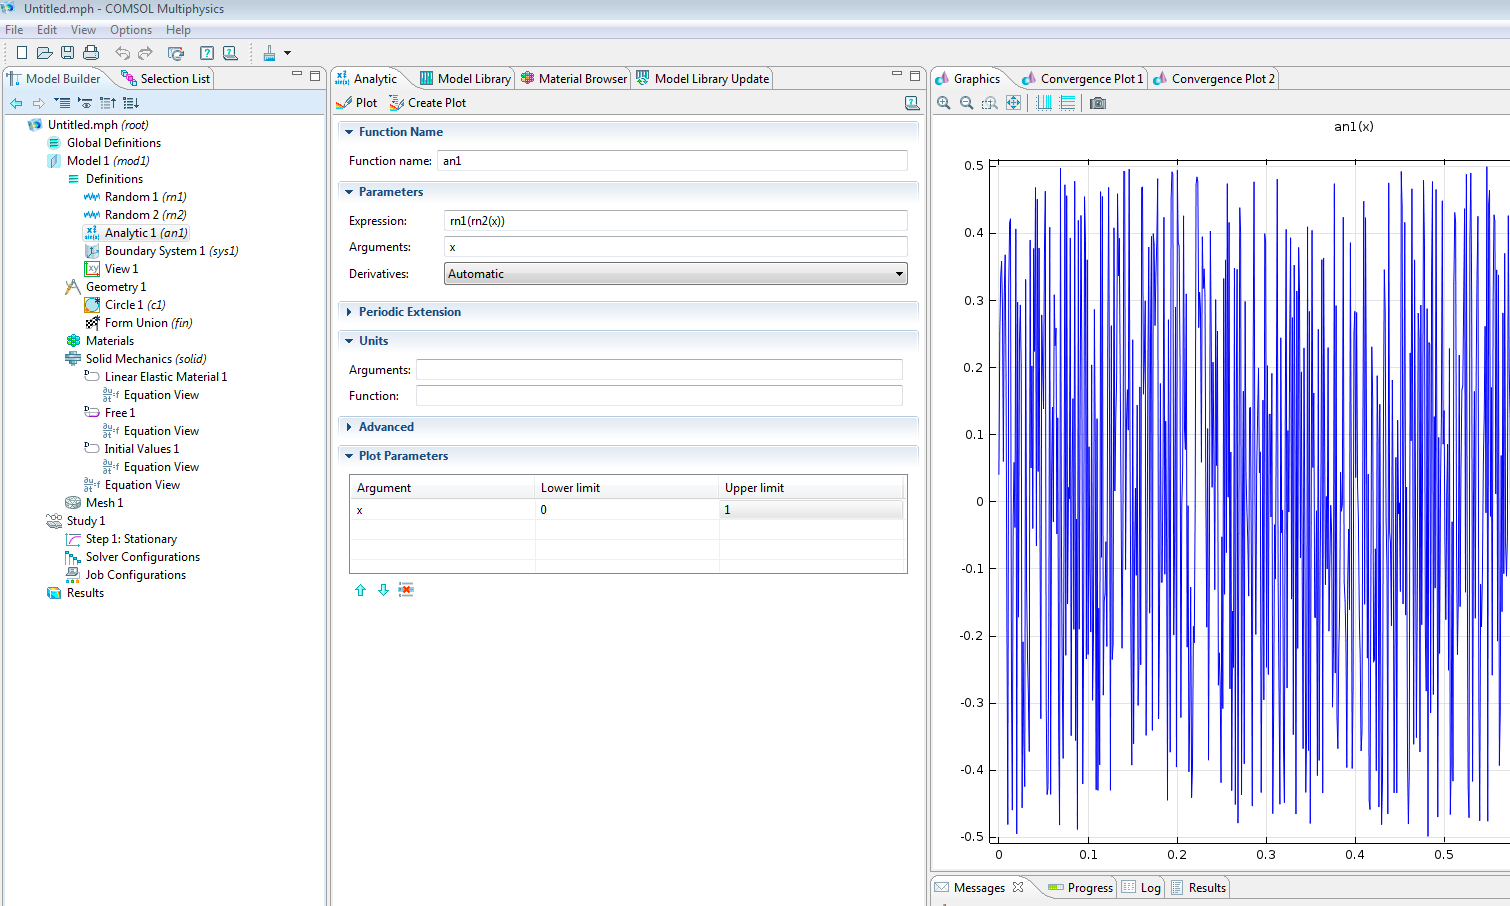Move plot parameter row up arrow

tap(361, 590)
